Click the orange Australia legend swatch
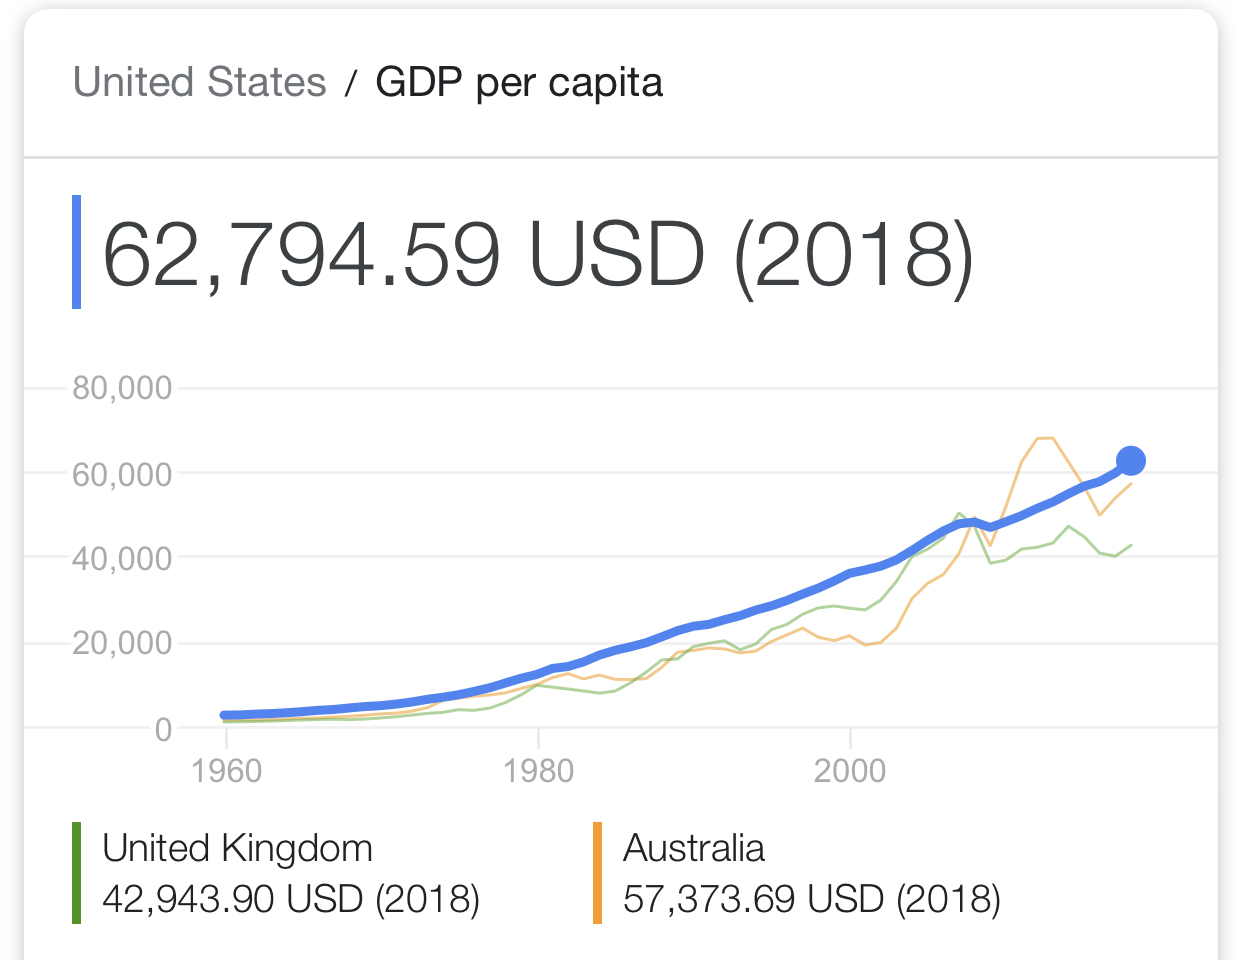 [597, 873]
